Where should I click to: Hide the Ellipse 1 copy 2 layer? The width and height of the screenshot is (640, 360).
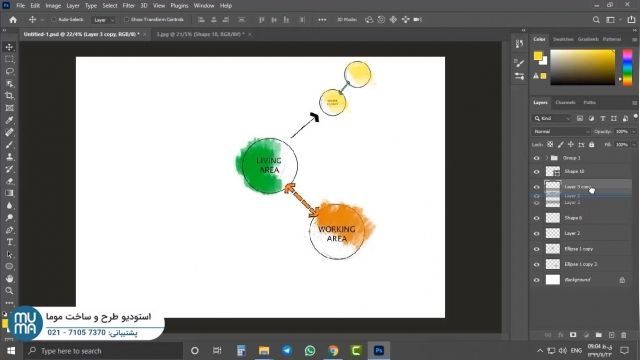tap(536, 264)
